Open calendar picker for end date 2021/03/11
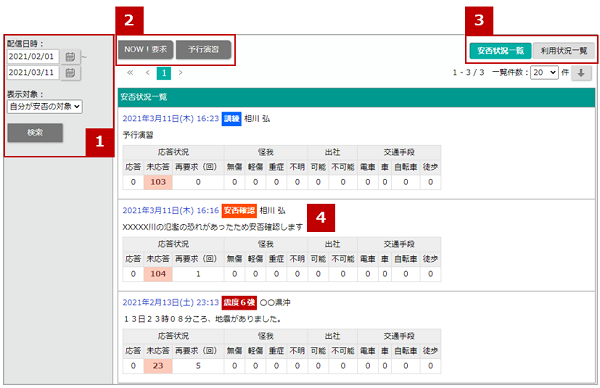 click(x=70, y=73)
